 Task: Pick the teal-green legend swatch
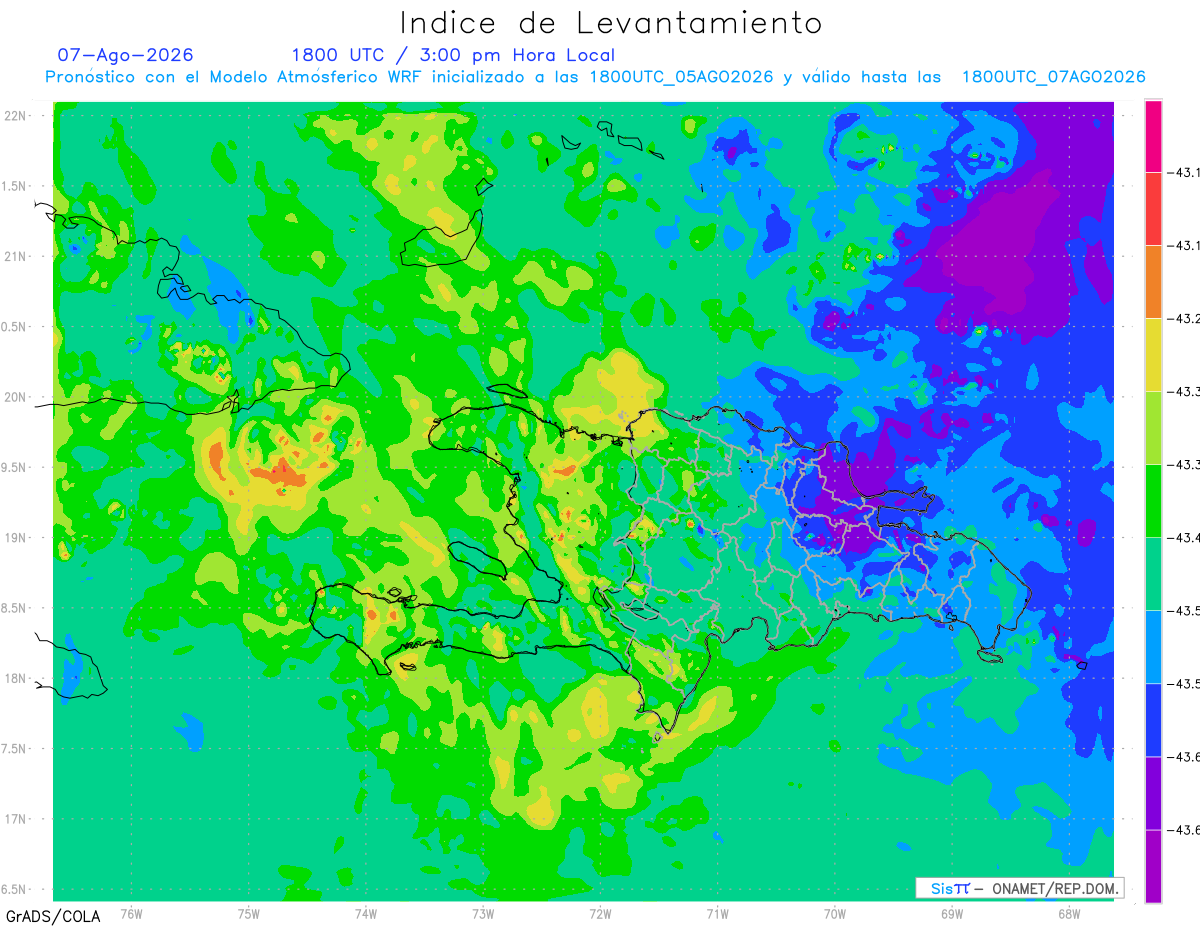tap(1153, 574)
